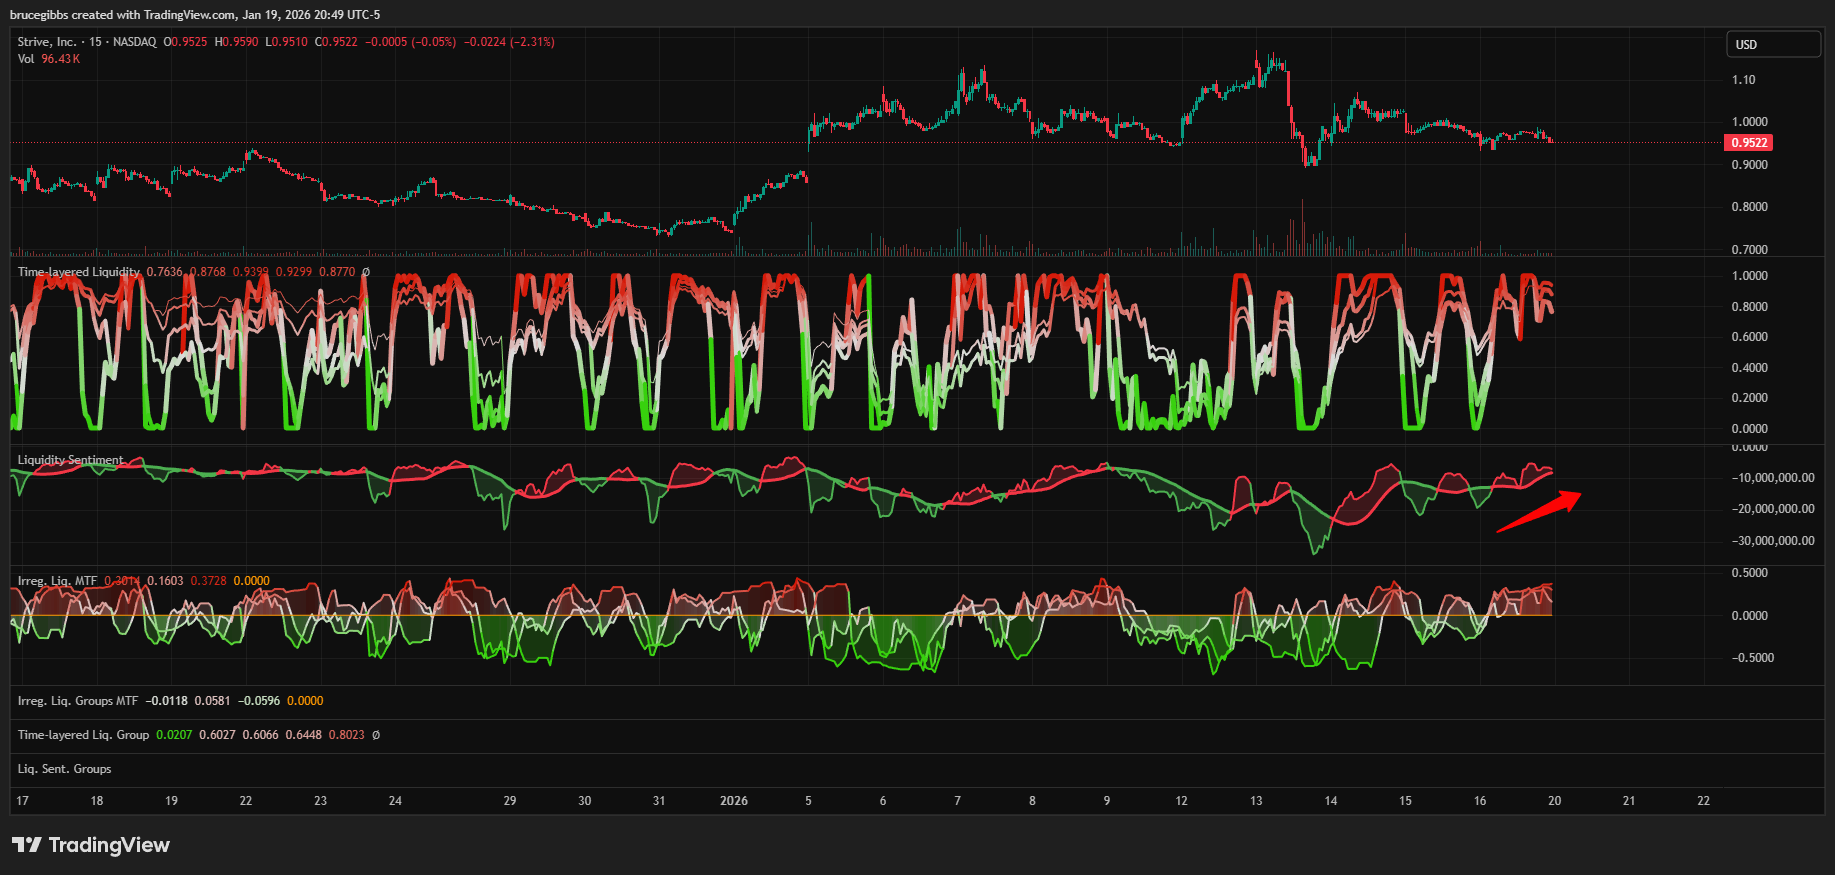Click the red arrow annotation drawing
The height and width of the screenshot is (875, 1835).
[x=1538, y=512]
